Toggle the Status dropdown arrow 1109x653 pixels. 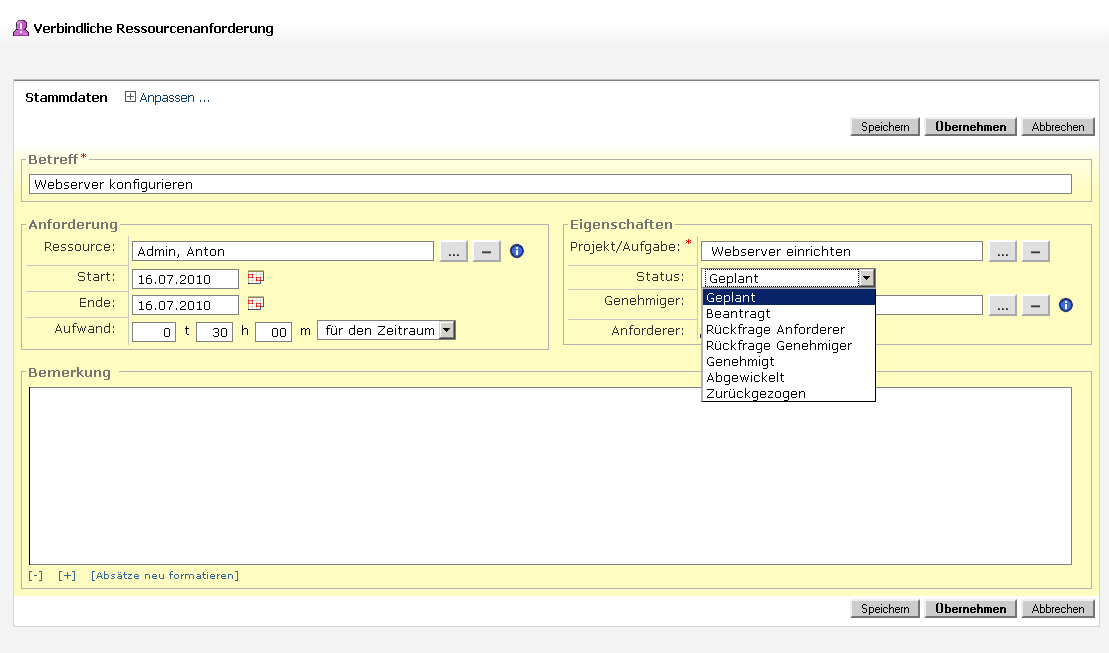866,278
